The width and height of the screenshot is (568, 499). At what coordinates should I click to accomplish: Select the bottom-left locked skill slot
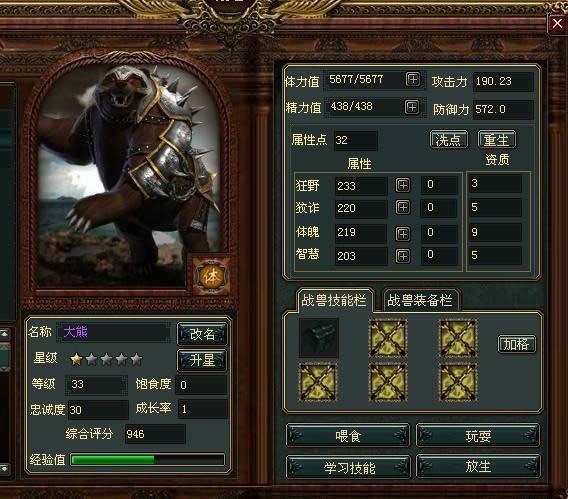(318, 382)
